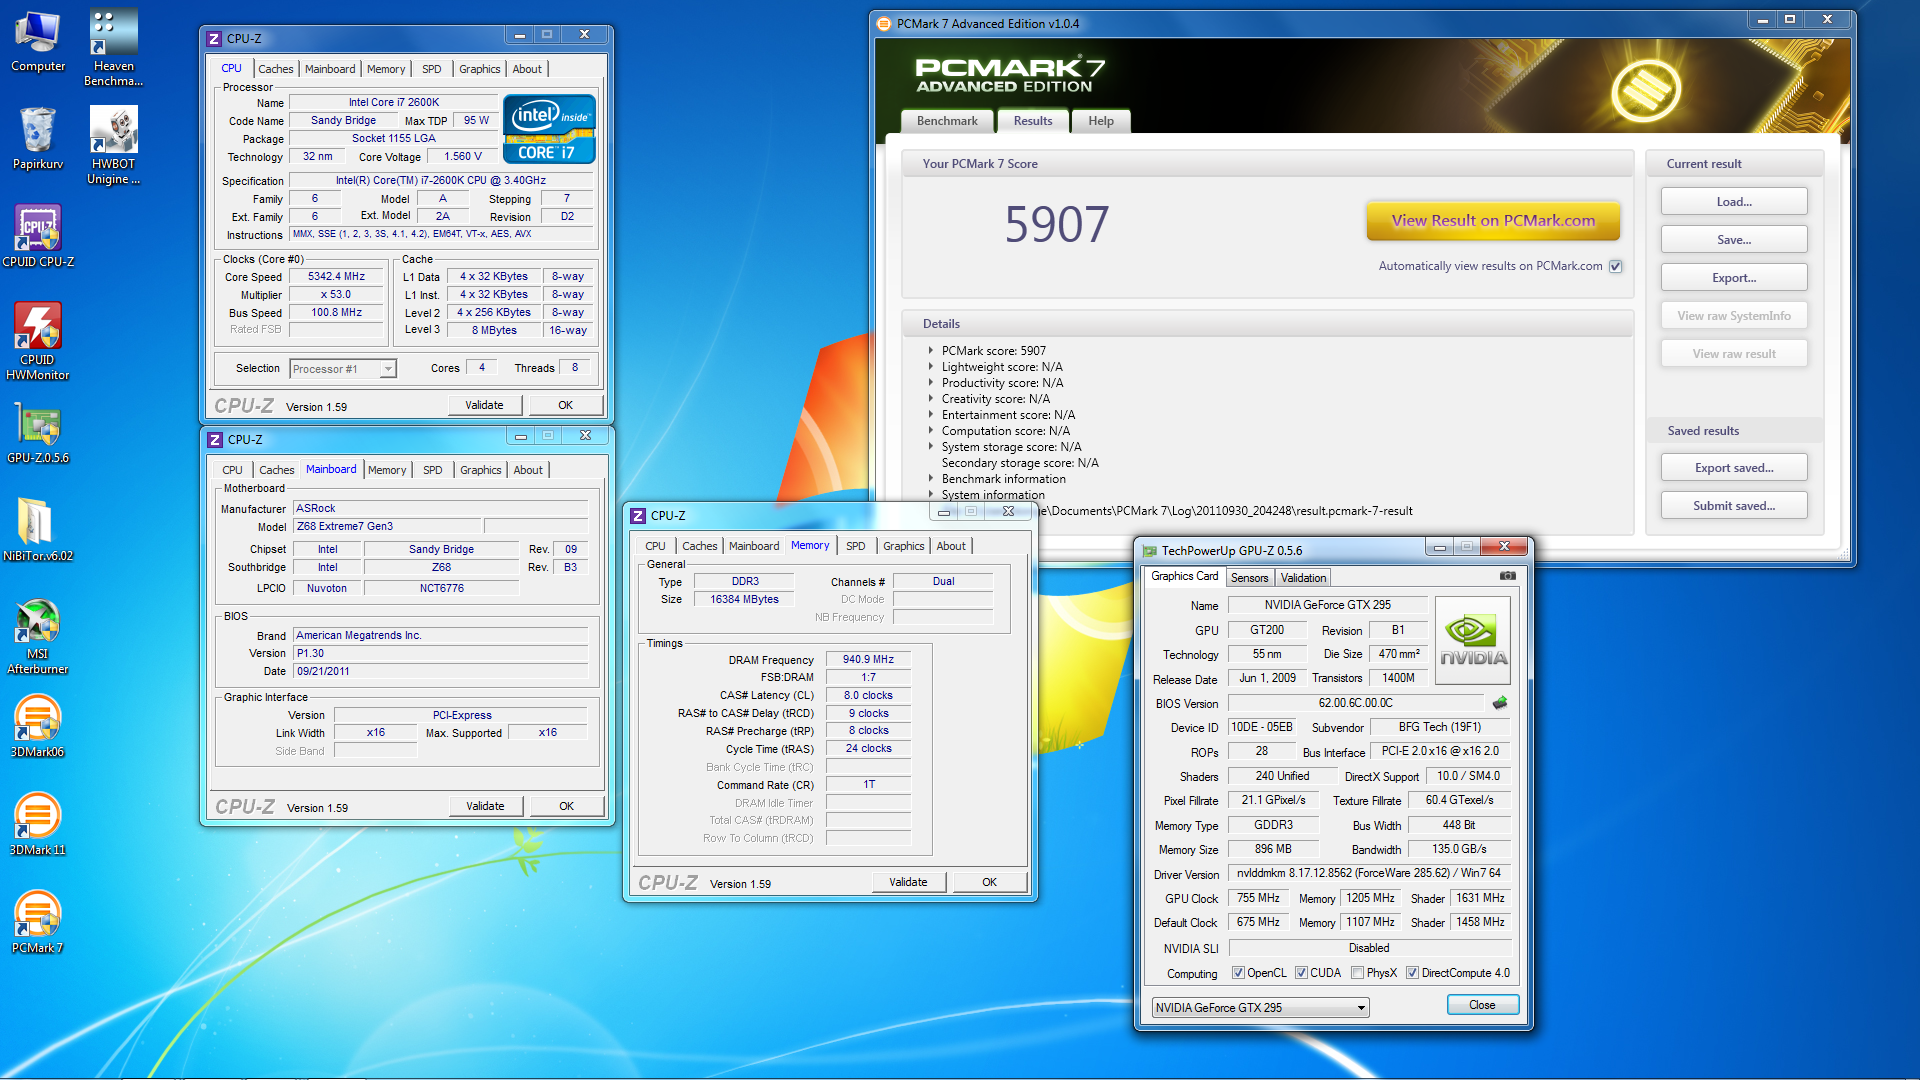The image size is (1920, 1080).
Task: Click the GPU-Z BIOS save chip icon
Action: [x=1500, y=703]
